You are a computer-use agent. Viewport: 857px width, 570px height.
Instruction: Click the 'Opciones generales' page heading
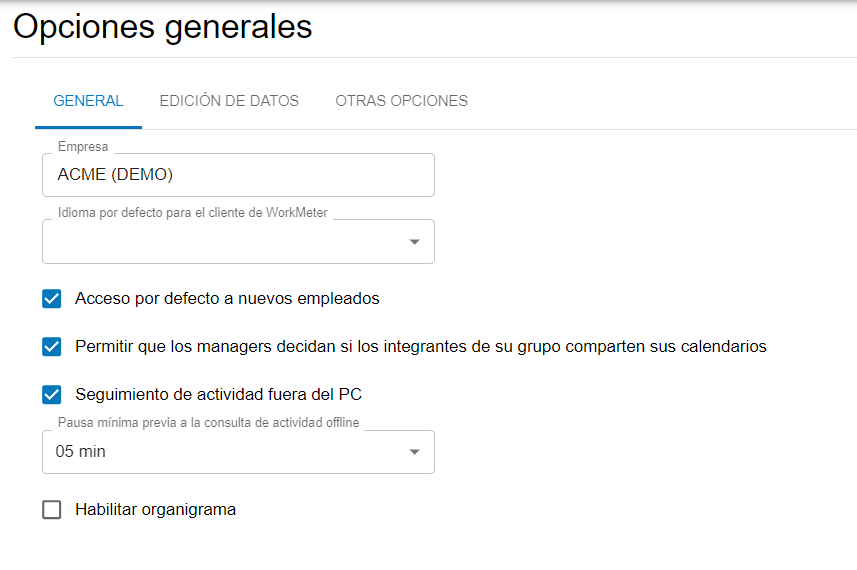(x=163, y=27)
